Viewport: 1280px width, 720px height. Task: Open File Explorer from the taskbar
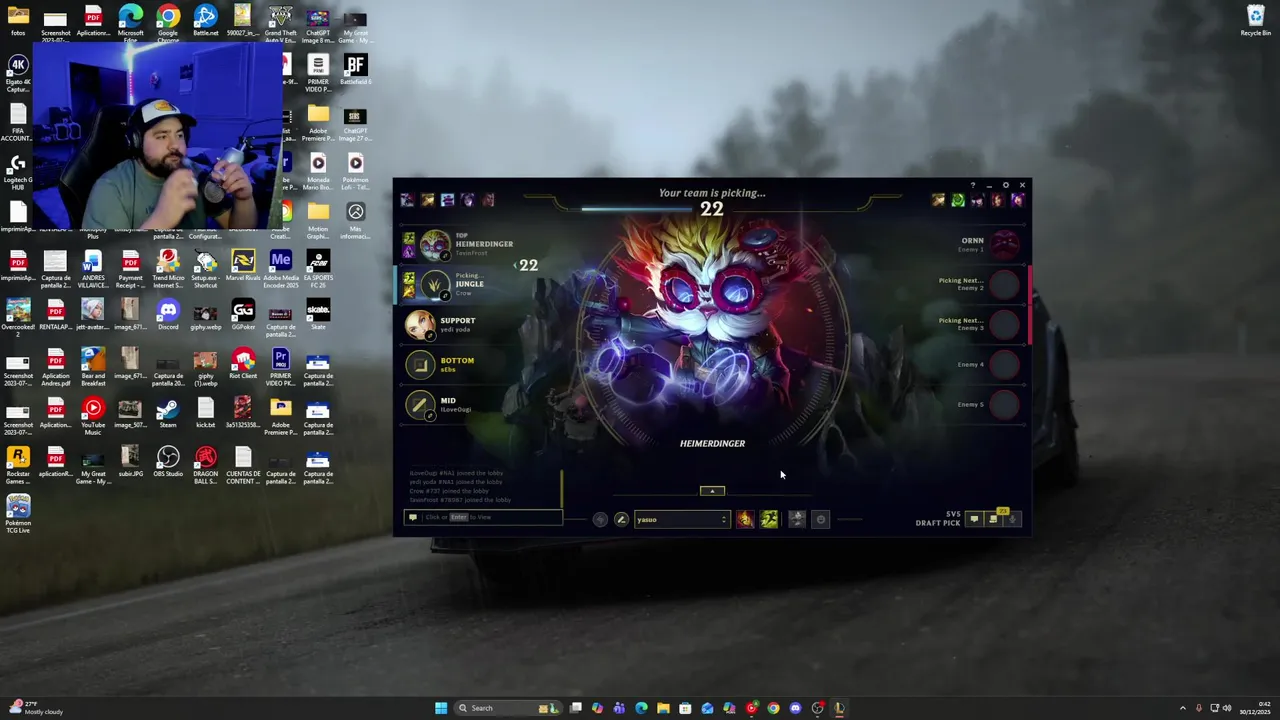[x=663, y=708]
